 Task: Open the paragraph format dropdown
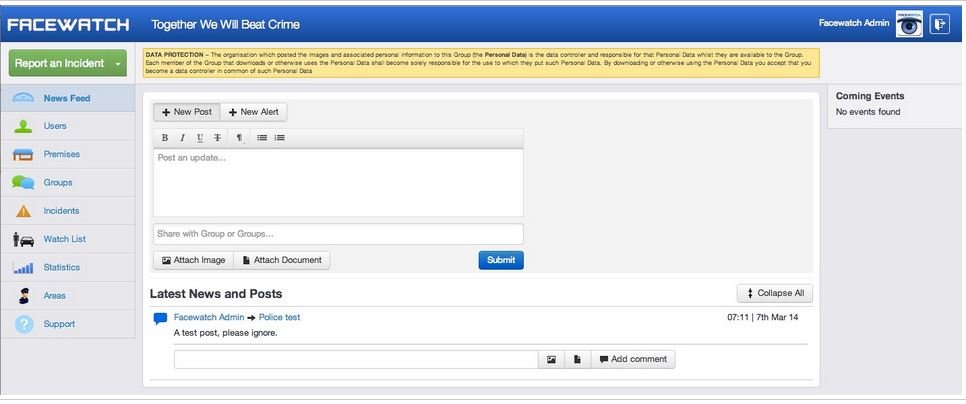[239, 137]
